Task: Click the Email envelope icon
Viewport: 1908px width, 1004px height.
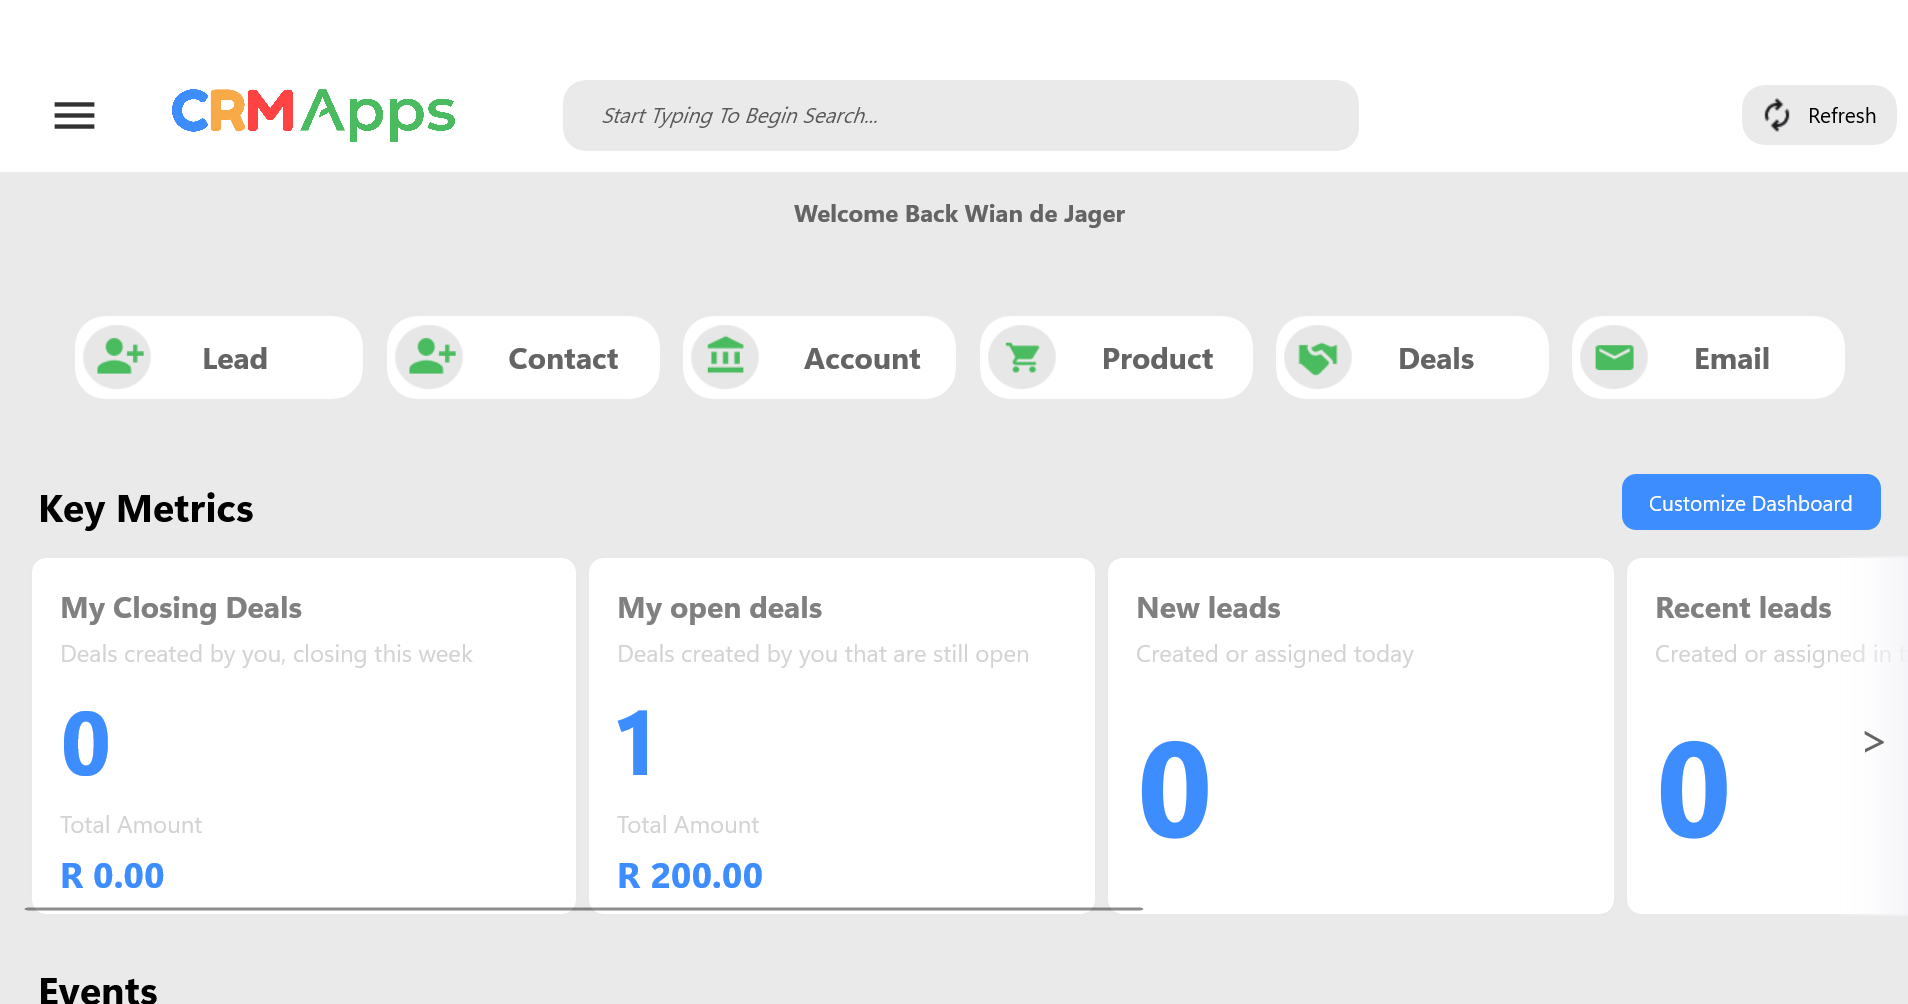Action: click(x=1614, y=358)
